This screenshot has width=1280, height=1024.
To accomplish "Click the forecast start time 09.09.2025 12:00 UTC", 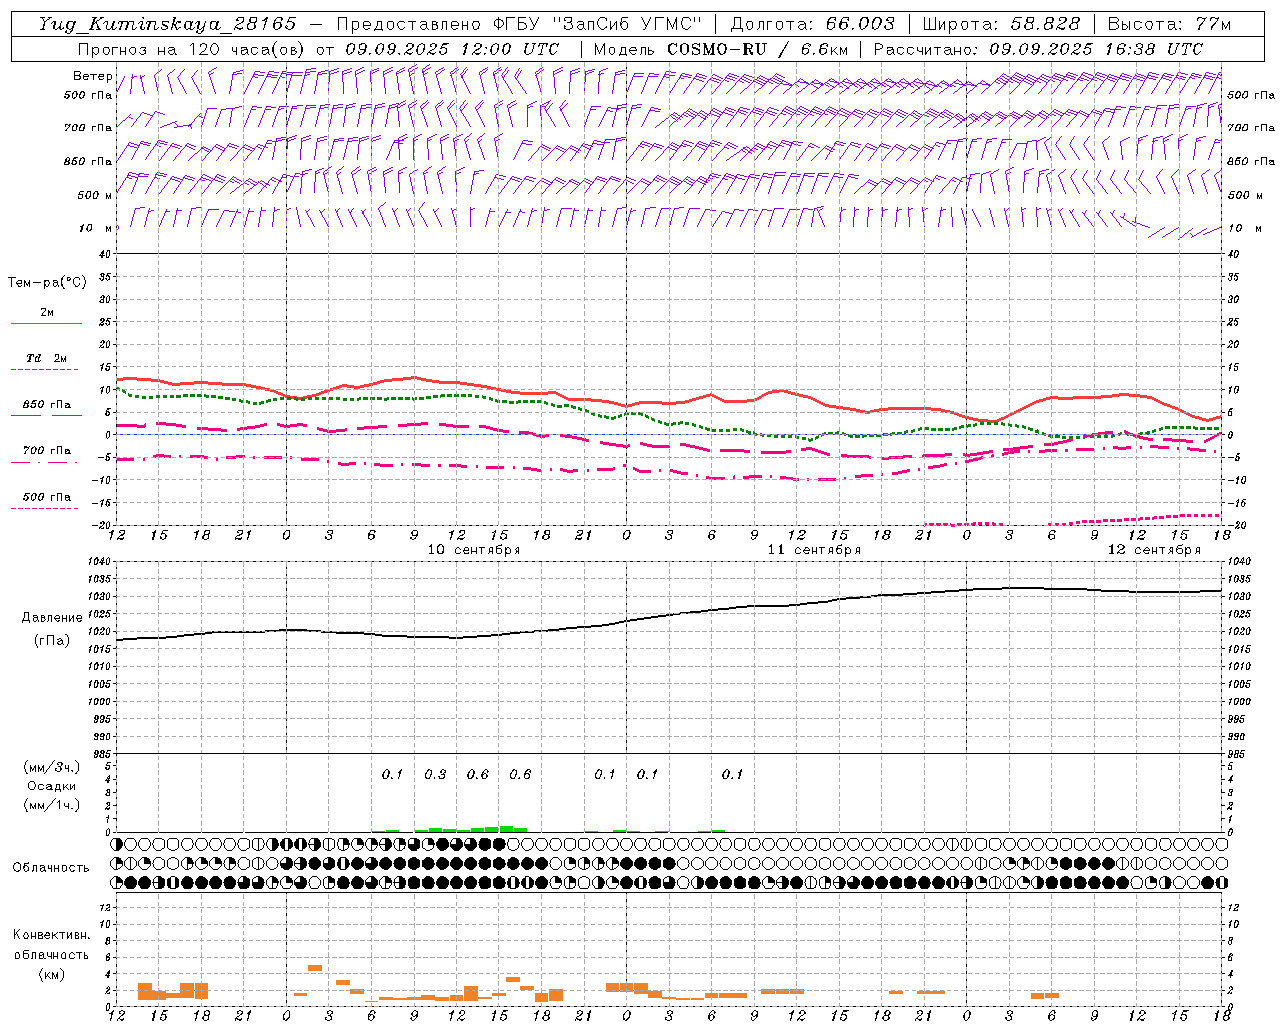I will (452, 49).
